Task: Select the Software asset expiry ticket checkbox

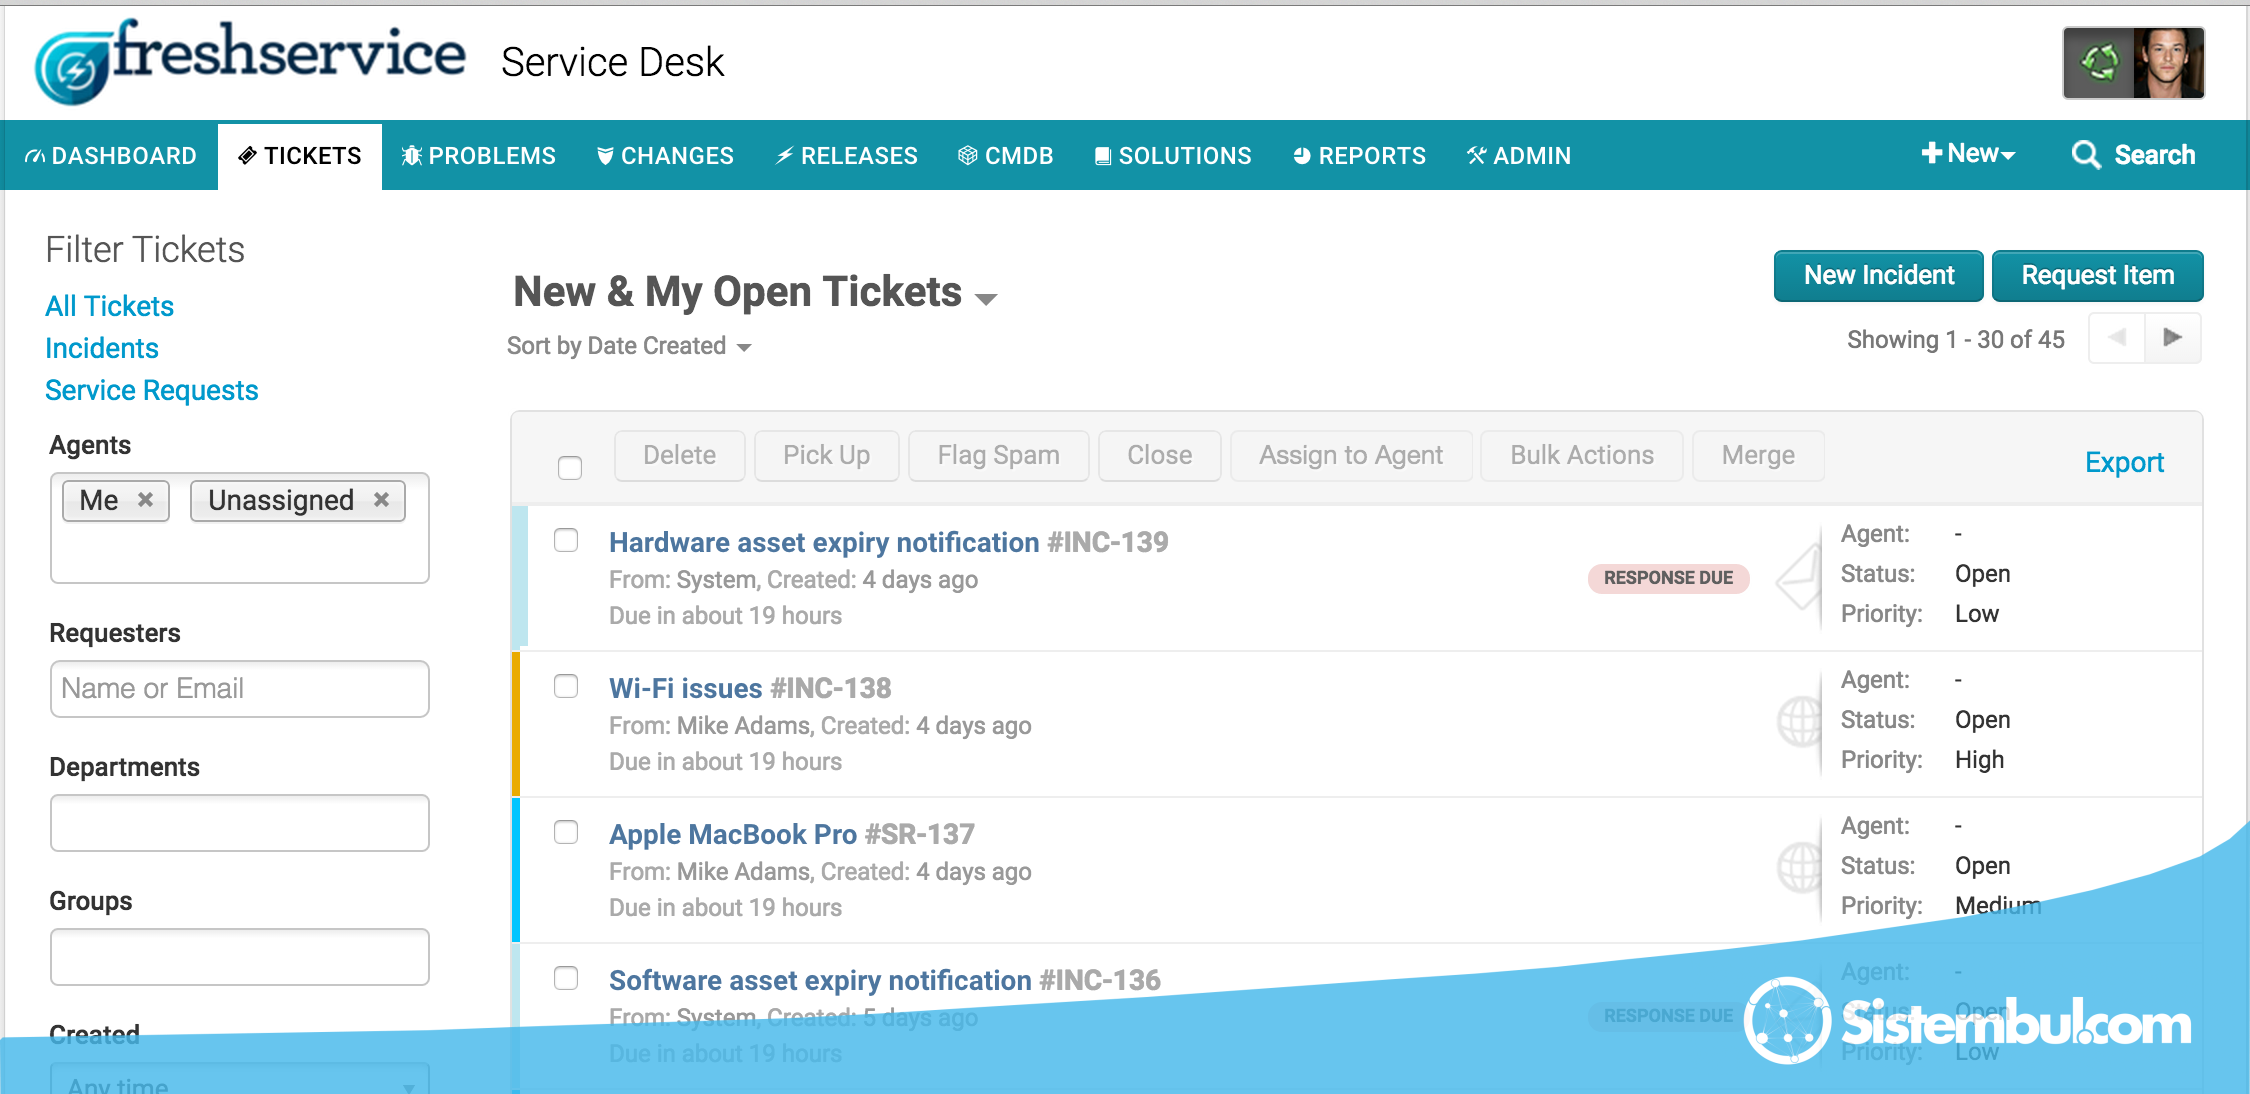Action: 566,978
